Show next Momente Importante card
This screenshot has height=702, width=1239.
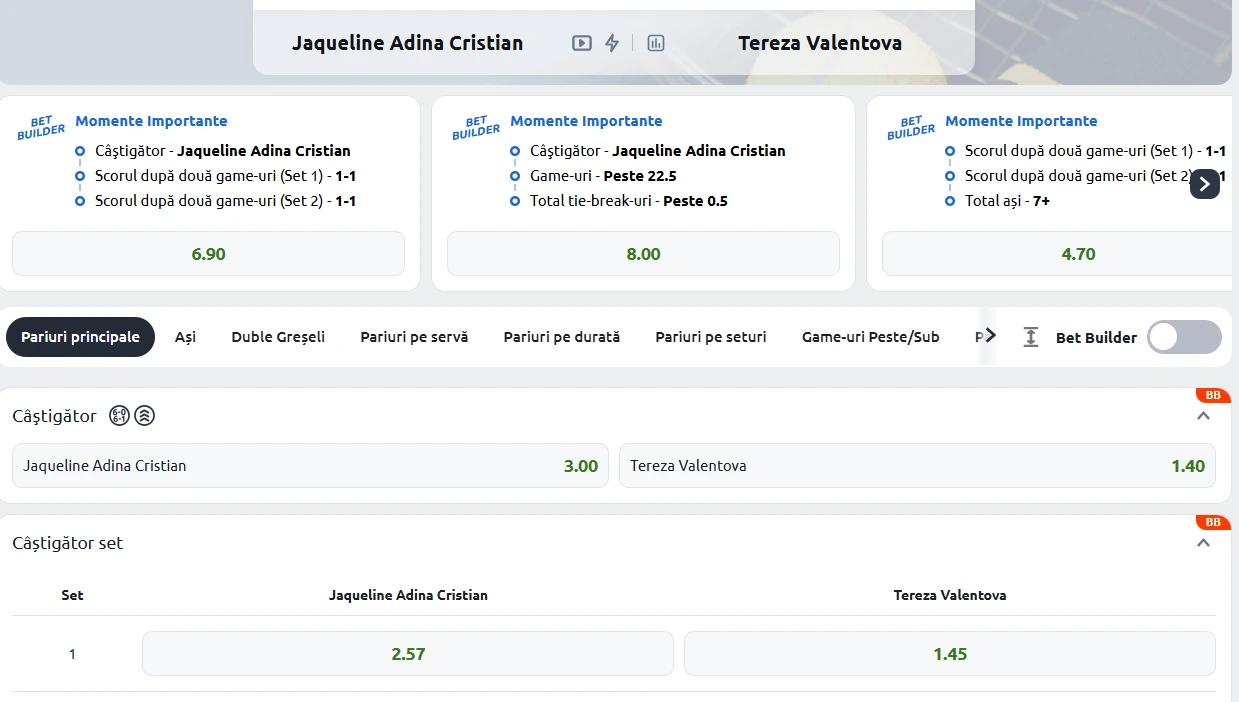pos(1205,184)
